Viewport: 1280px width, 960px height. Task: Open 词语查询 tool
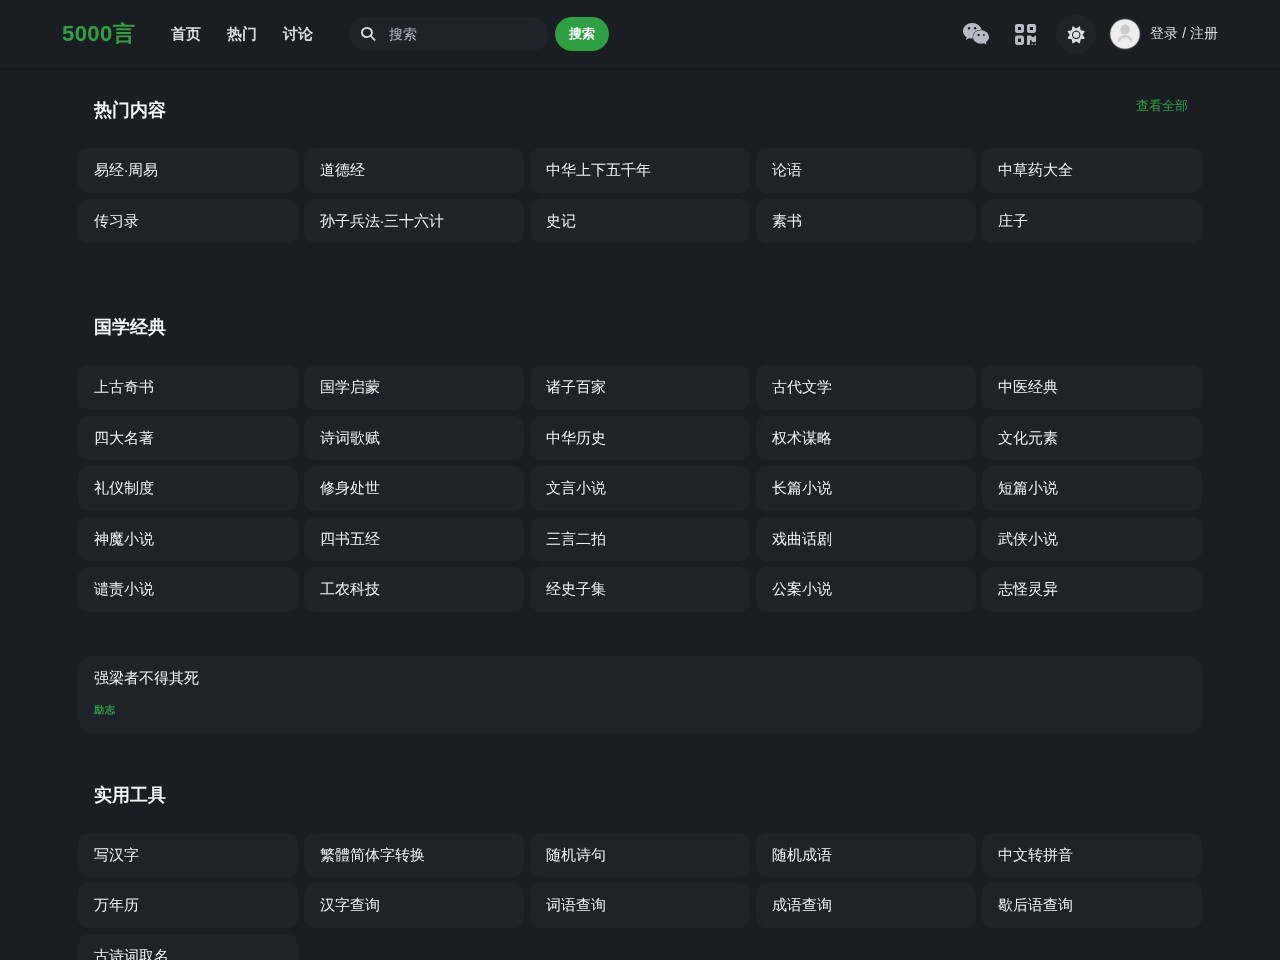[x=640, y=905]
